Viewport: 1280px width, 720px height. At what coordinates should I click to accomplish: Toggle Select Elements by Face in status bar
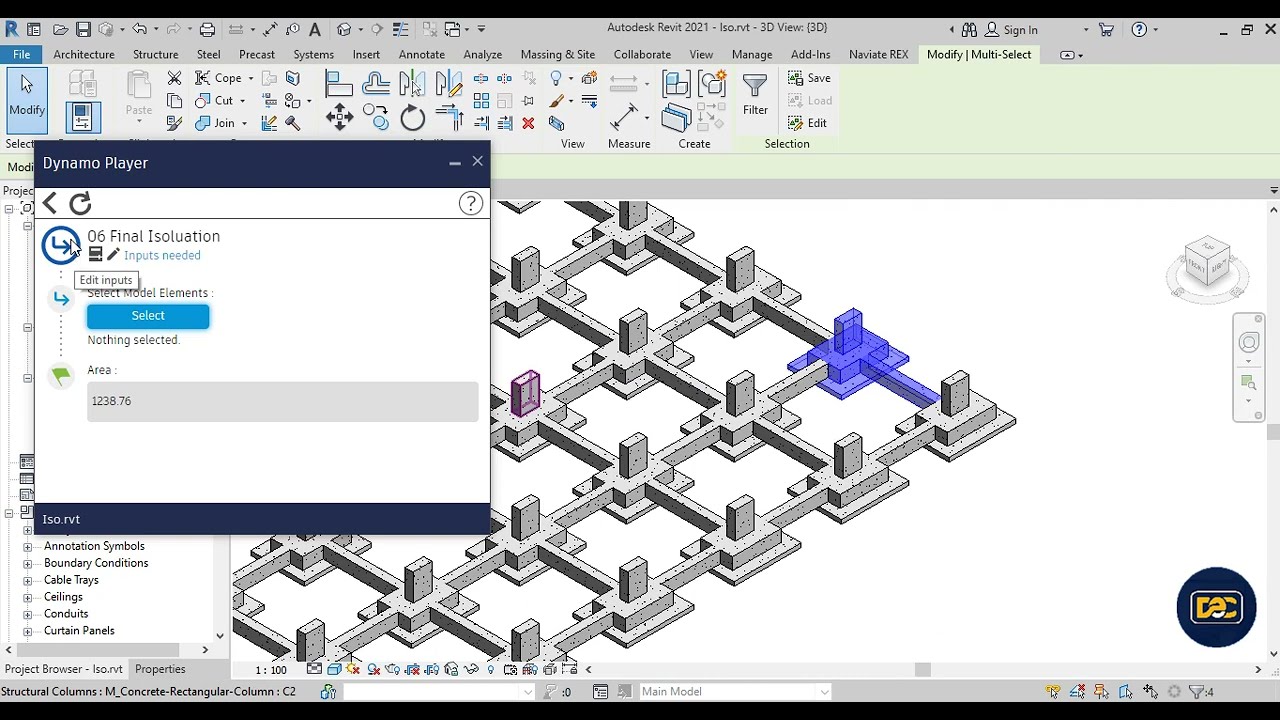point(1126,692)
